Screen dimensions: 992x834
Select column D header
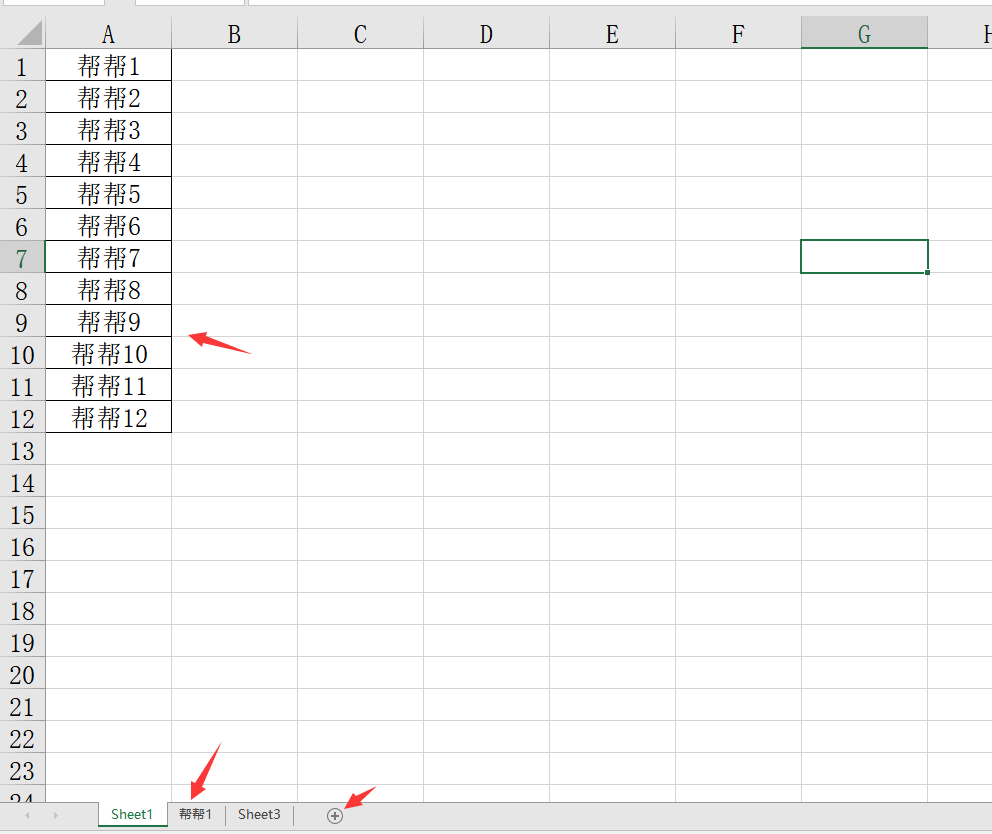click(x=486, y=34)
